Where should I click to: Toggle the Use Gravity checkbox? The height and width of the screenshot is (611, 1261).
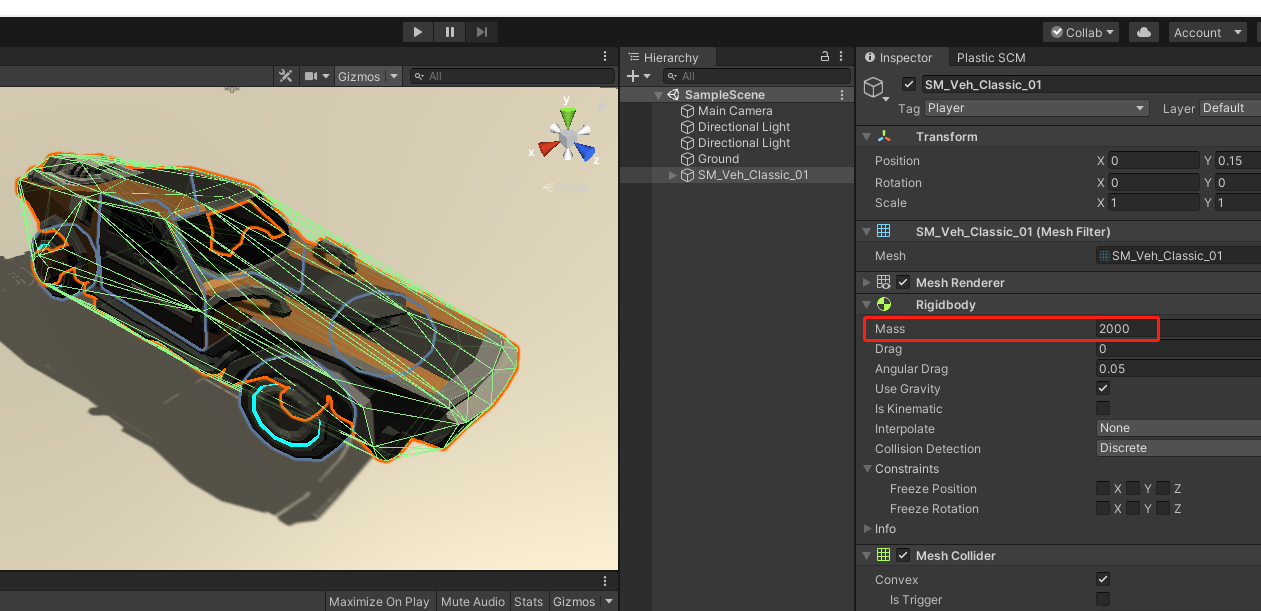tap(1103, 388)
